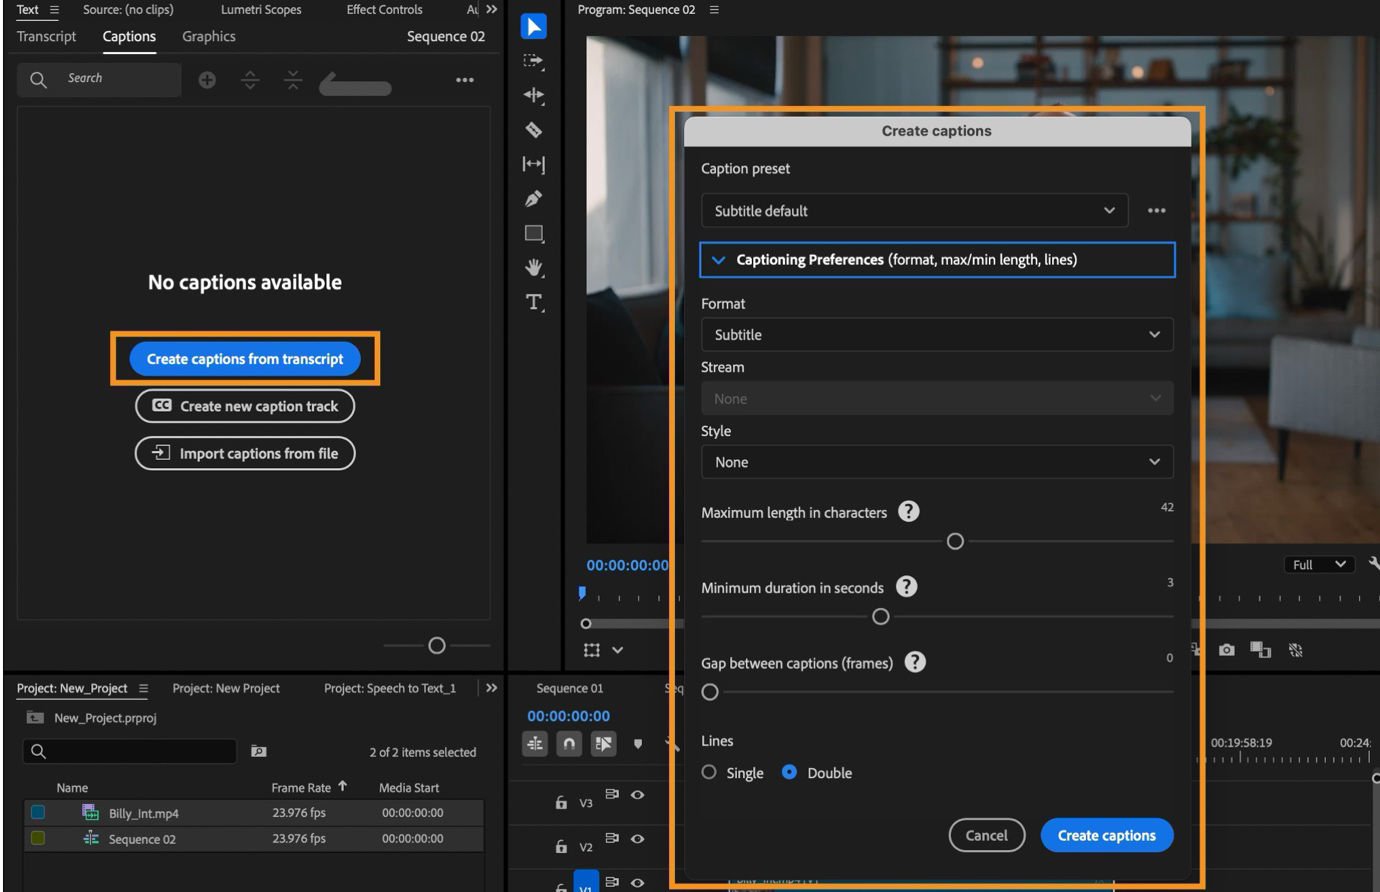This screenshot has height=892, width=1380.
Task: Switch to the Transcript tab
Action: pyautogui.click(x=46, y=36)
